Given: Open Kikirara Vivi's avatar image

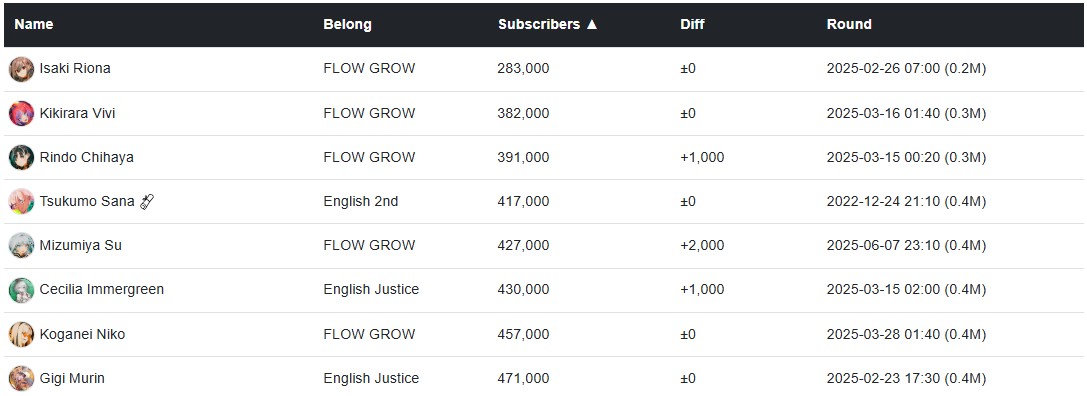Looking at the screenshot, I should coord(21,113).
